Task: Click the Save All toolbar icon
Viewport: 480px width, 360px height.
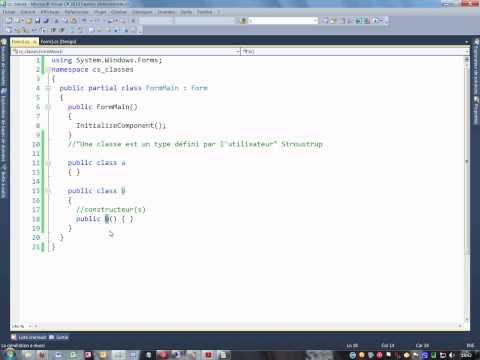Action: click(x=46, y=21)
